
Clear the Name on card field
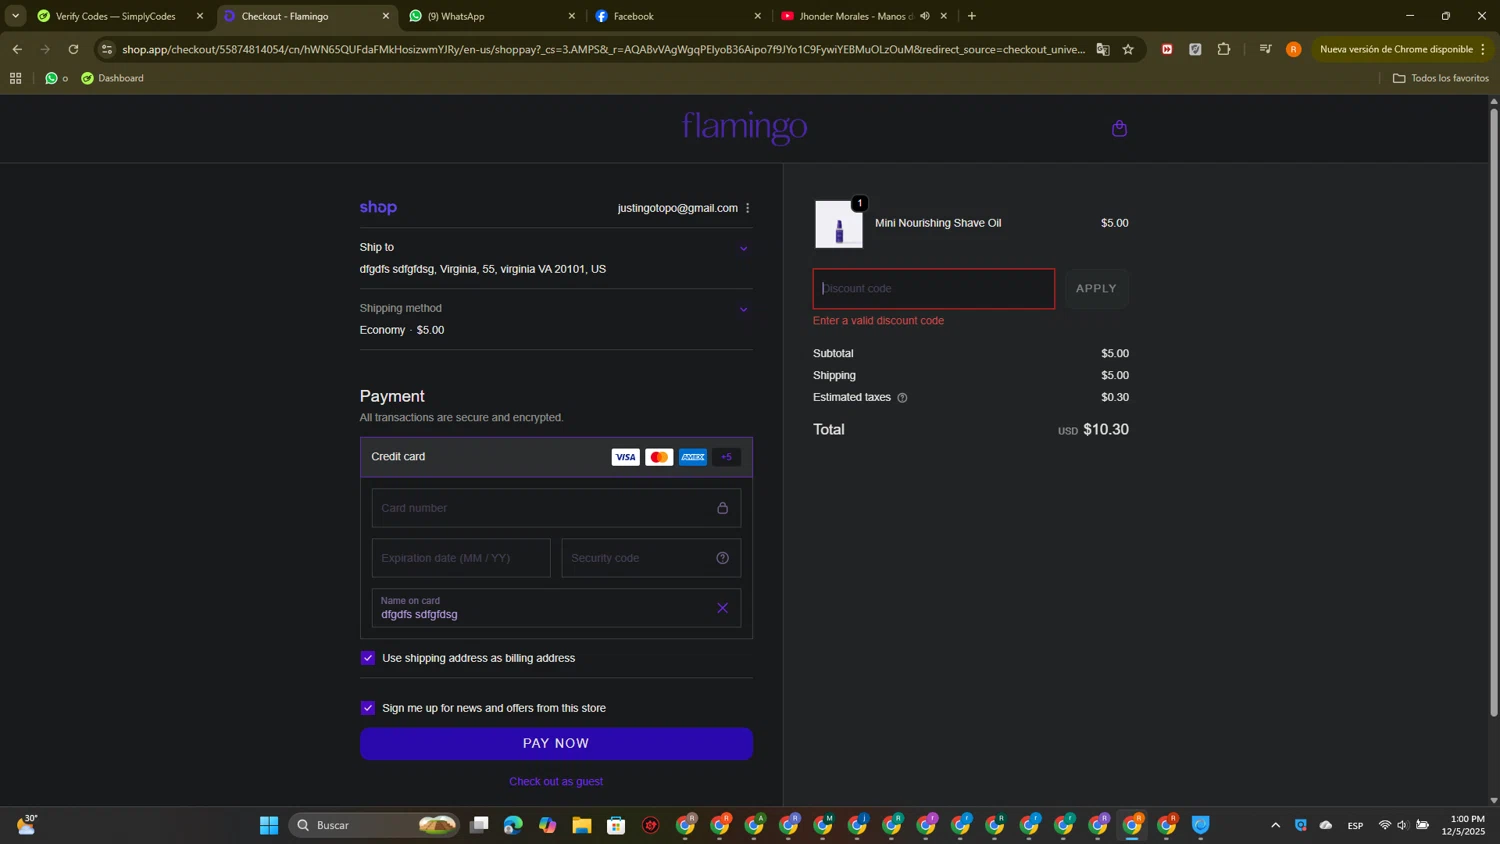722,608
